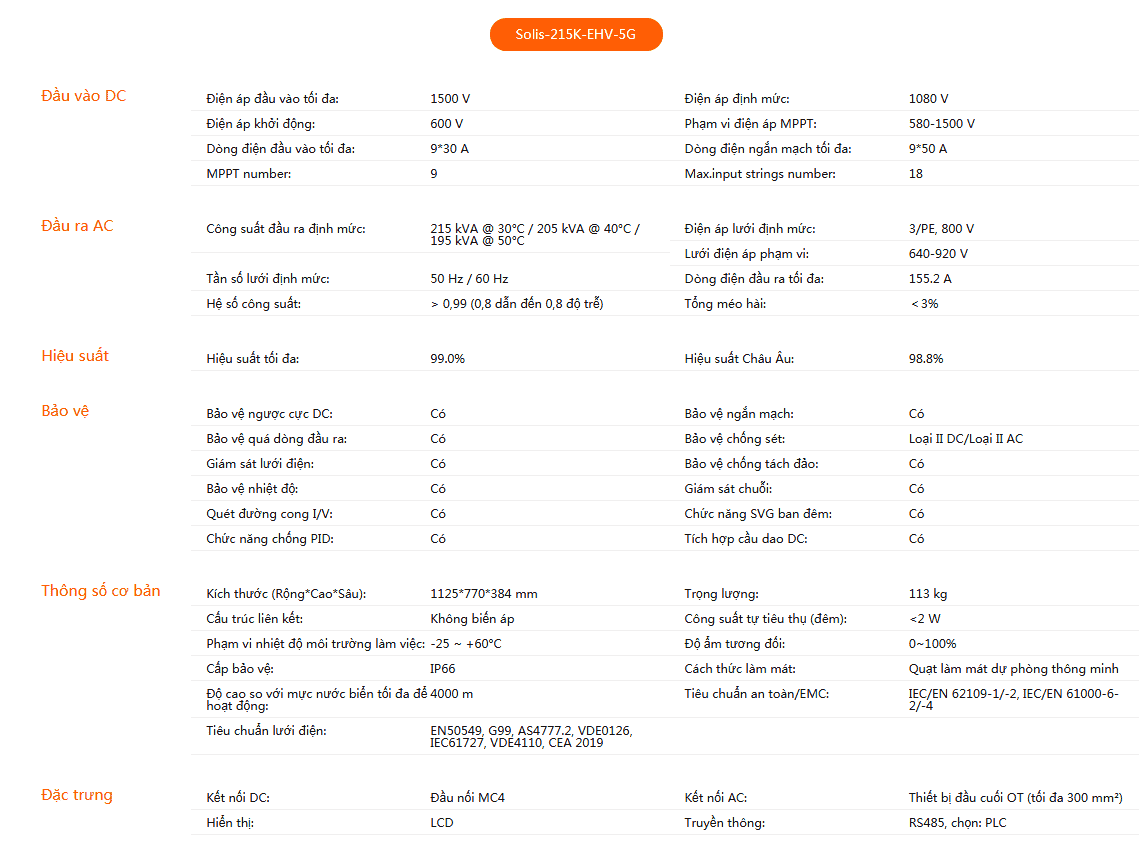Select the "Thông số cơ bản" section heading
1139x866 pixels.
click(x=100, y=591)
